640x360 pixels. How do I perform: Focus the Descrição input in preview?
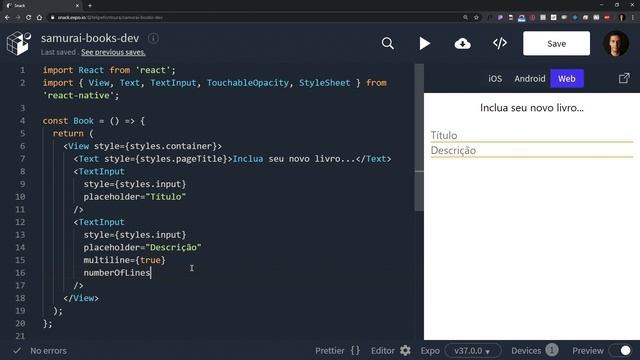pos(532,151)
